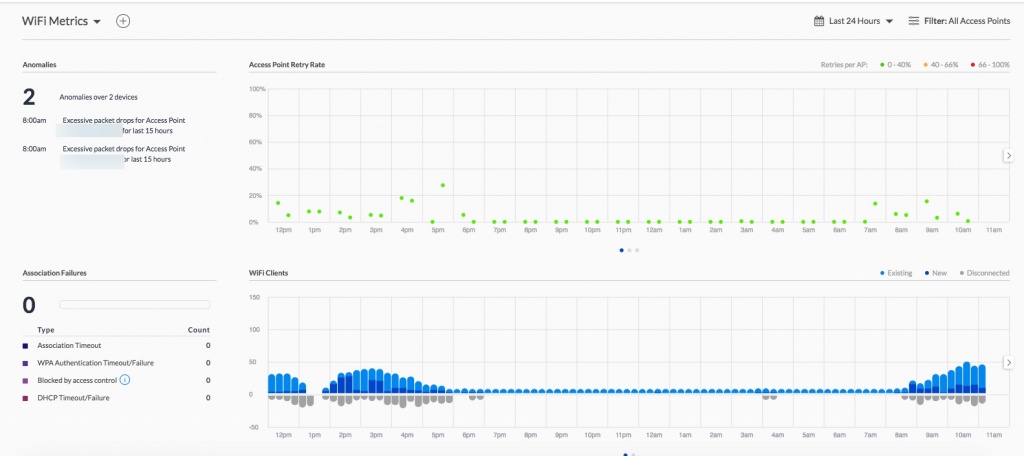The image size is (1024, 456).
Task: Click the Association Failures progress bar
Action: [x=135, y=305]
